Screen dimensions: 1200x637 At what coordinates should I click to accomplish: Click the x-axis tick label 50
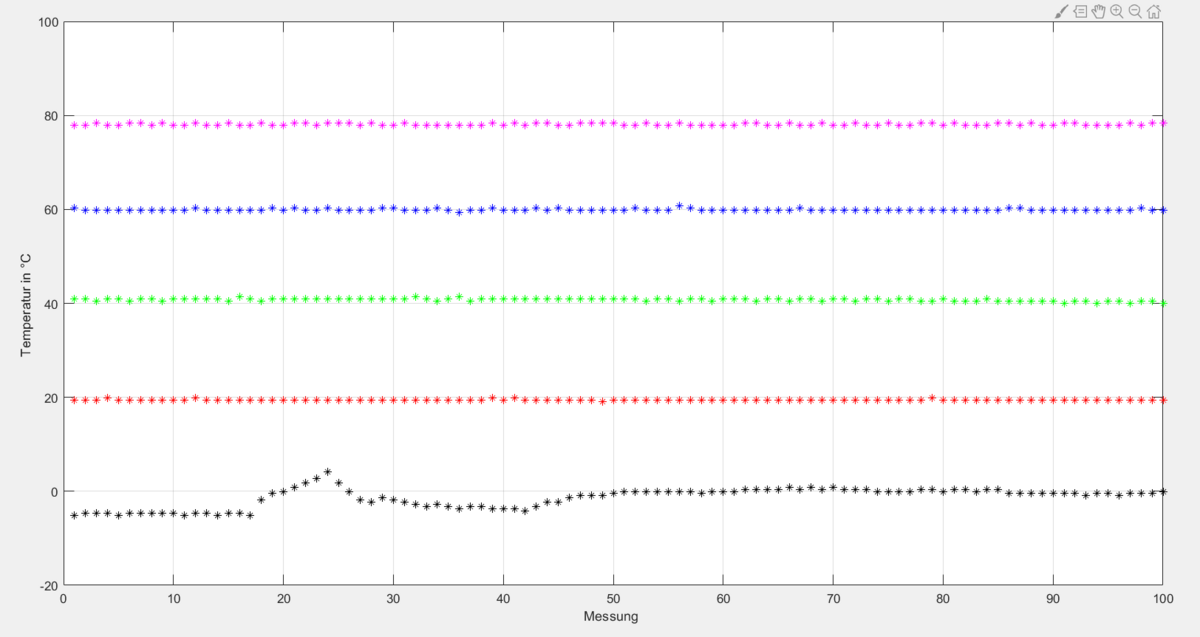[612, 599]
